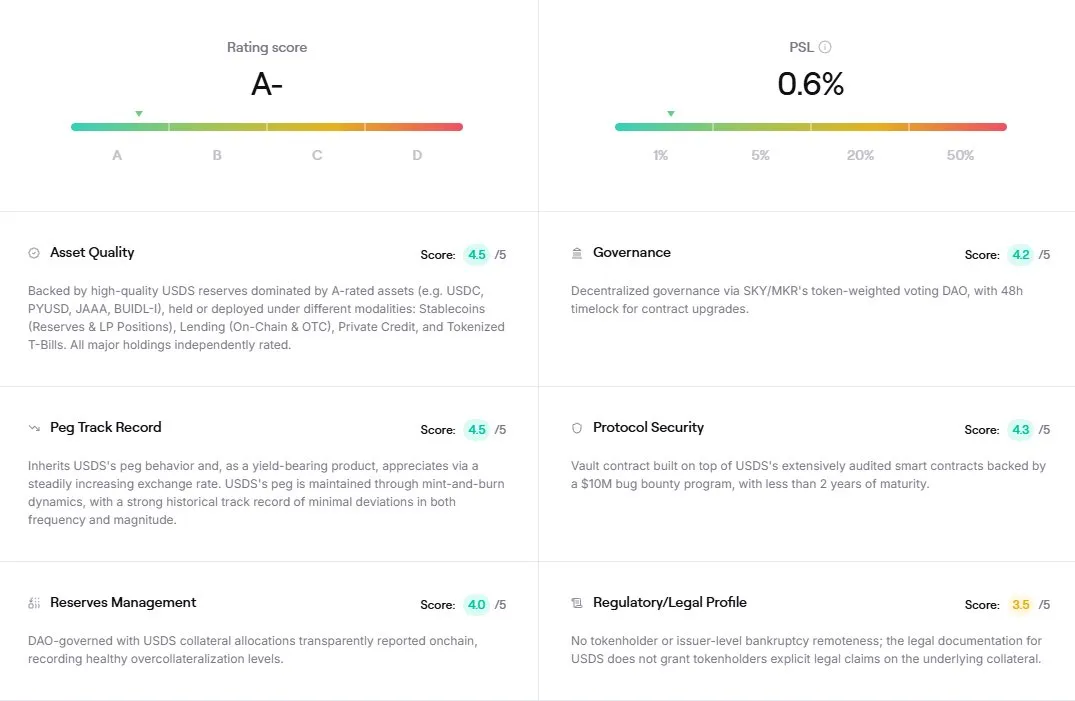
Task: Click the Governance building icon
Action: pyautogui.click(x=577, y=253)
